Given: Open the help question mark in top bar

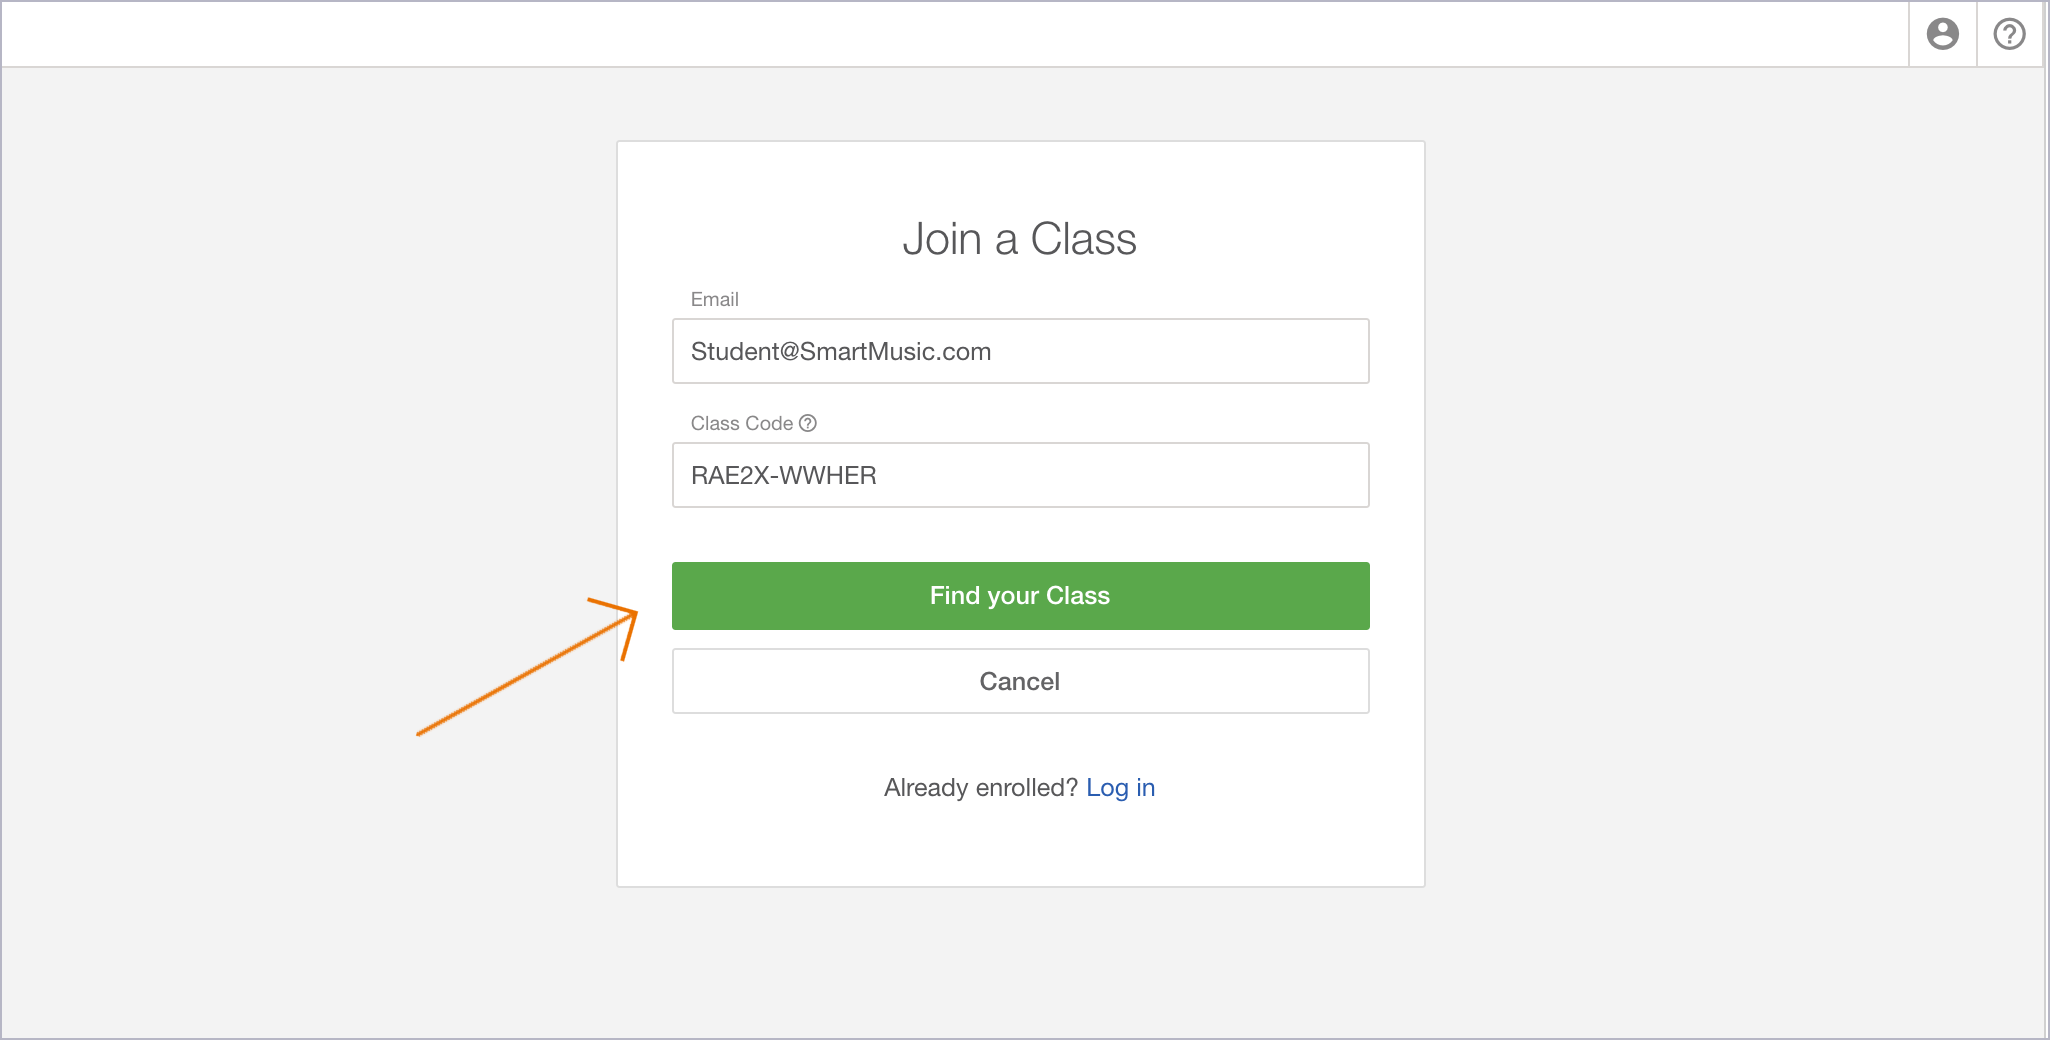Looking at the screenshot, I should tap(2009, 34).
